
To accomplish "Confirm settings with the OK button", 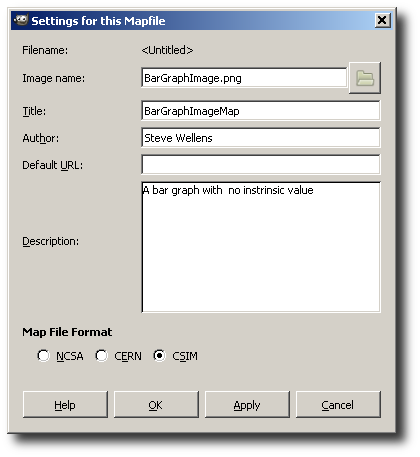I will [x=156, y=405].
